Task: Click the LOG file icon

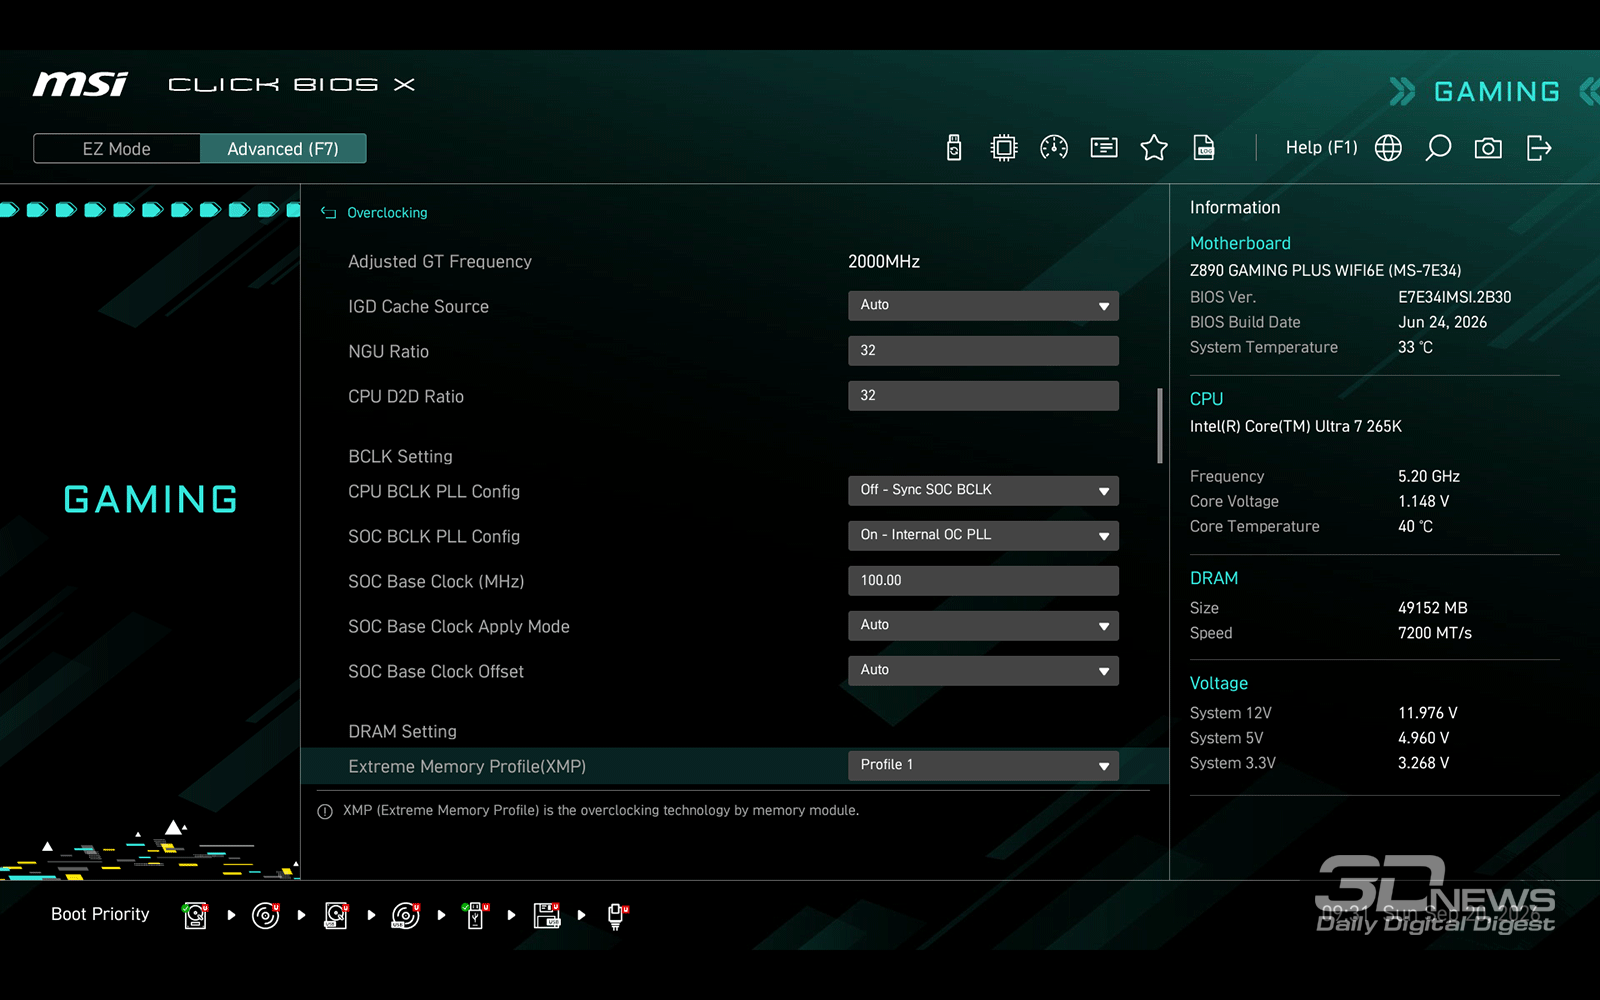Action: [x=1204, y=148]
